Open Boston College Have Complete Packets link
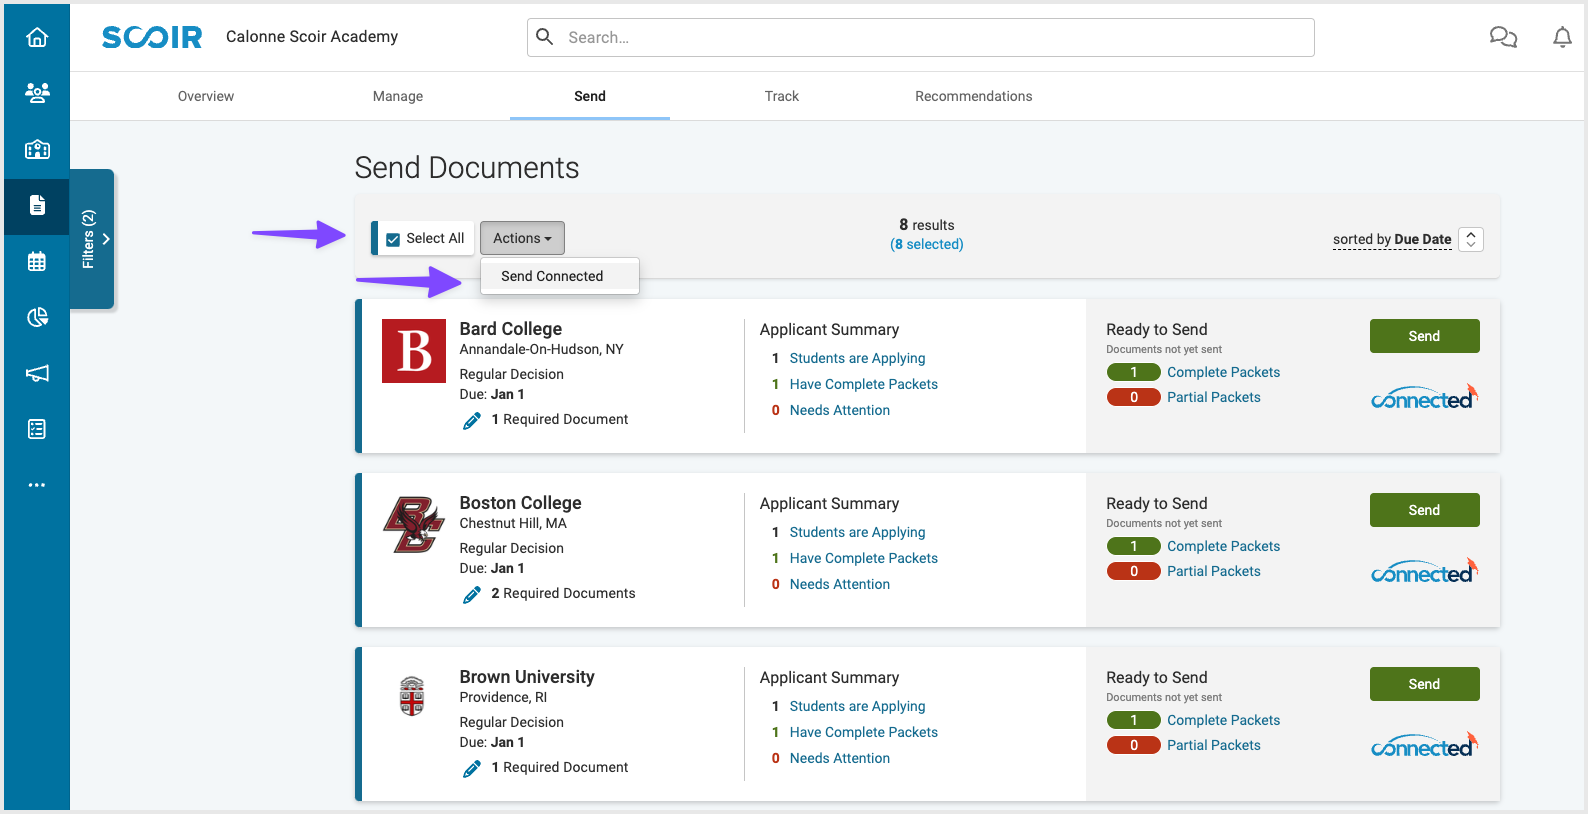1588x814 pixels. pyautogui.click(x=864, y=558)
